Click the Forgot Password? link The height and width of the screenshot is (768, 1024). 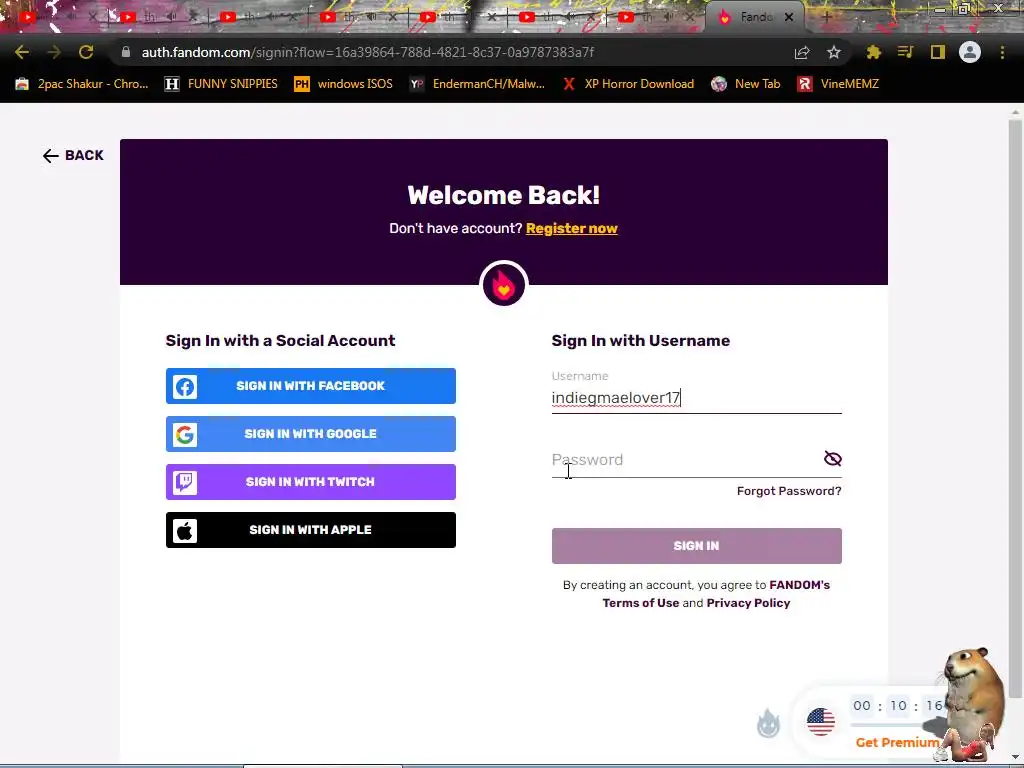pos(789,491)
